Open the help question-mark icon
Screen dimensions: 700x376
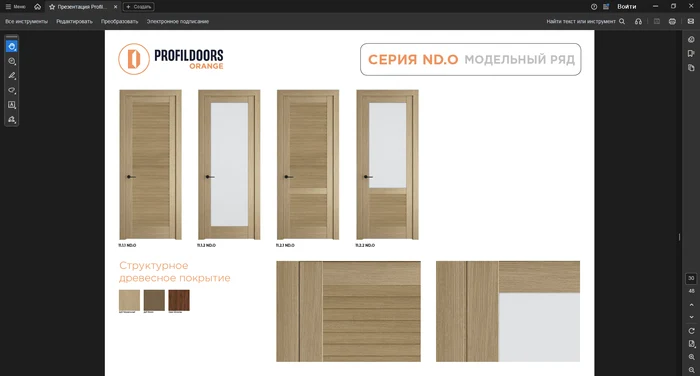(x=594, y=7)
